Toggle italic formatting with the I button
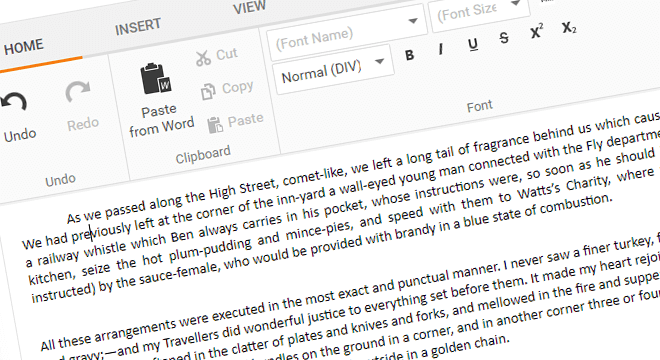The height and width of the screenshot is (360, 660). (x=441, y=49)
